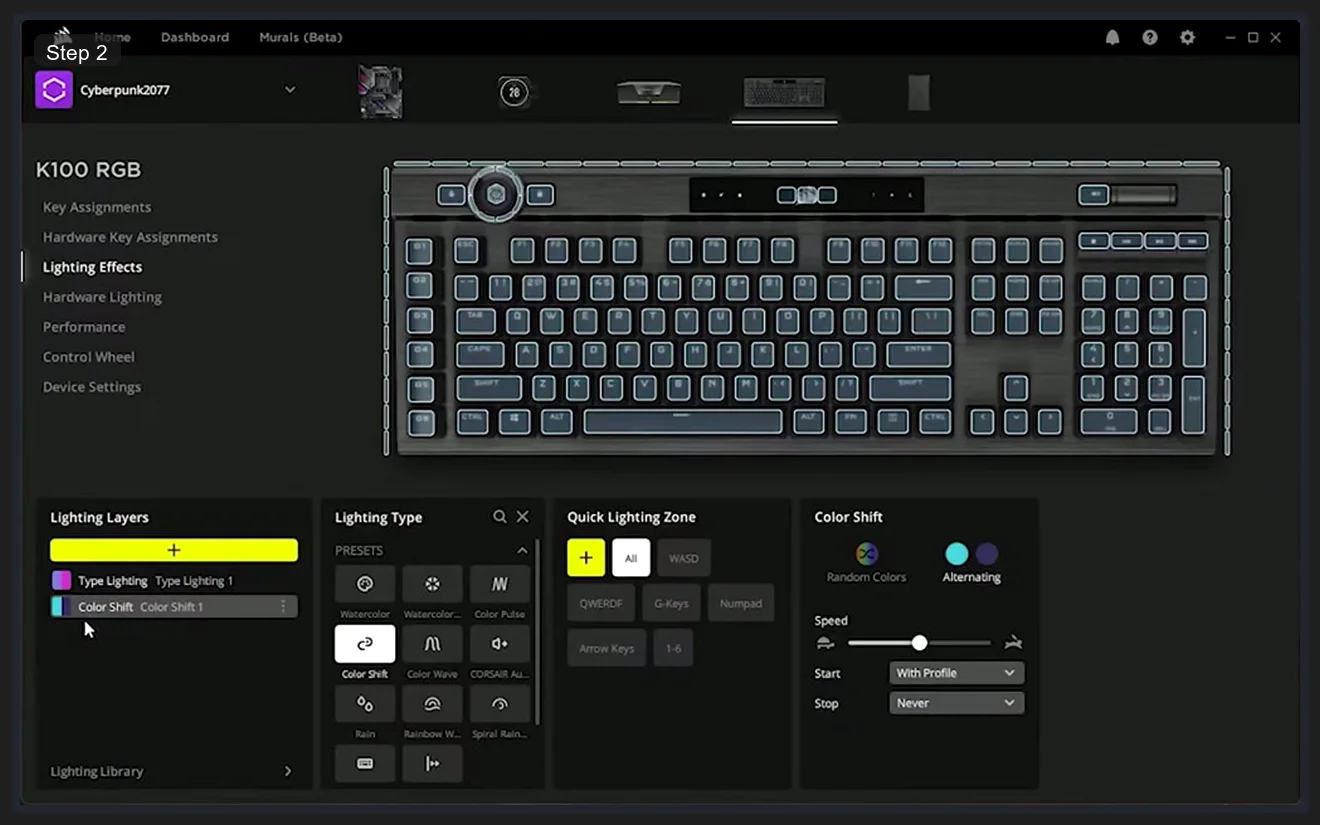Switch to the Murals (Beta) tab
Image resolution: width=1320 pixels, height=825 pixels.
tap(300, 37)
